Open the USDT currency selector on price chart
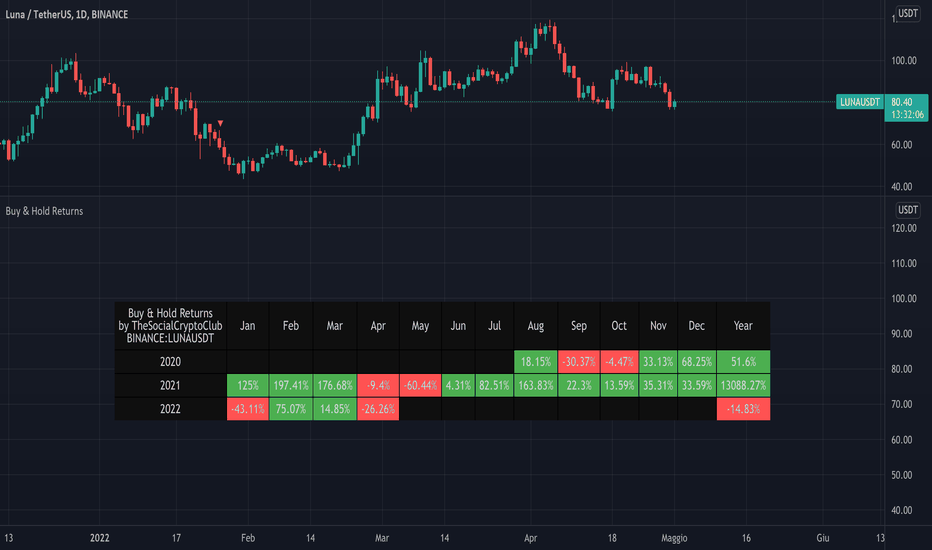This screenshot has width=932, height=550. pyautogui.click(x=908, y=13)
